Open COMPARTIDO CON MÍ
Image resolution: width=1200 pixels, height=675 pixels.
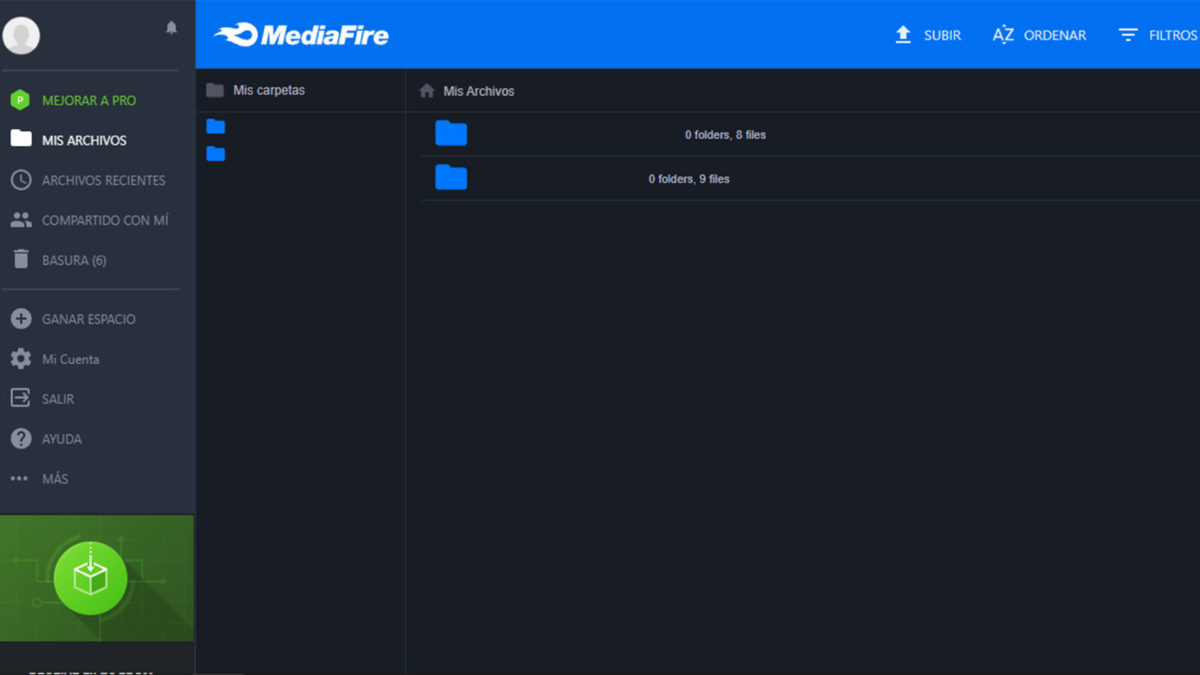(x=105, y=220)
